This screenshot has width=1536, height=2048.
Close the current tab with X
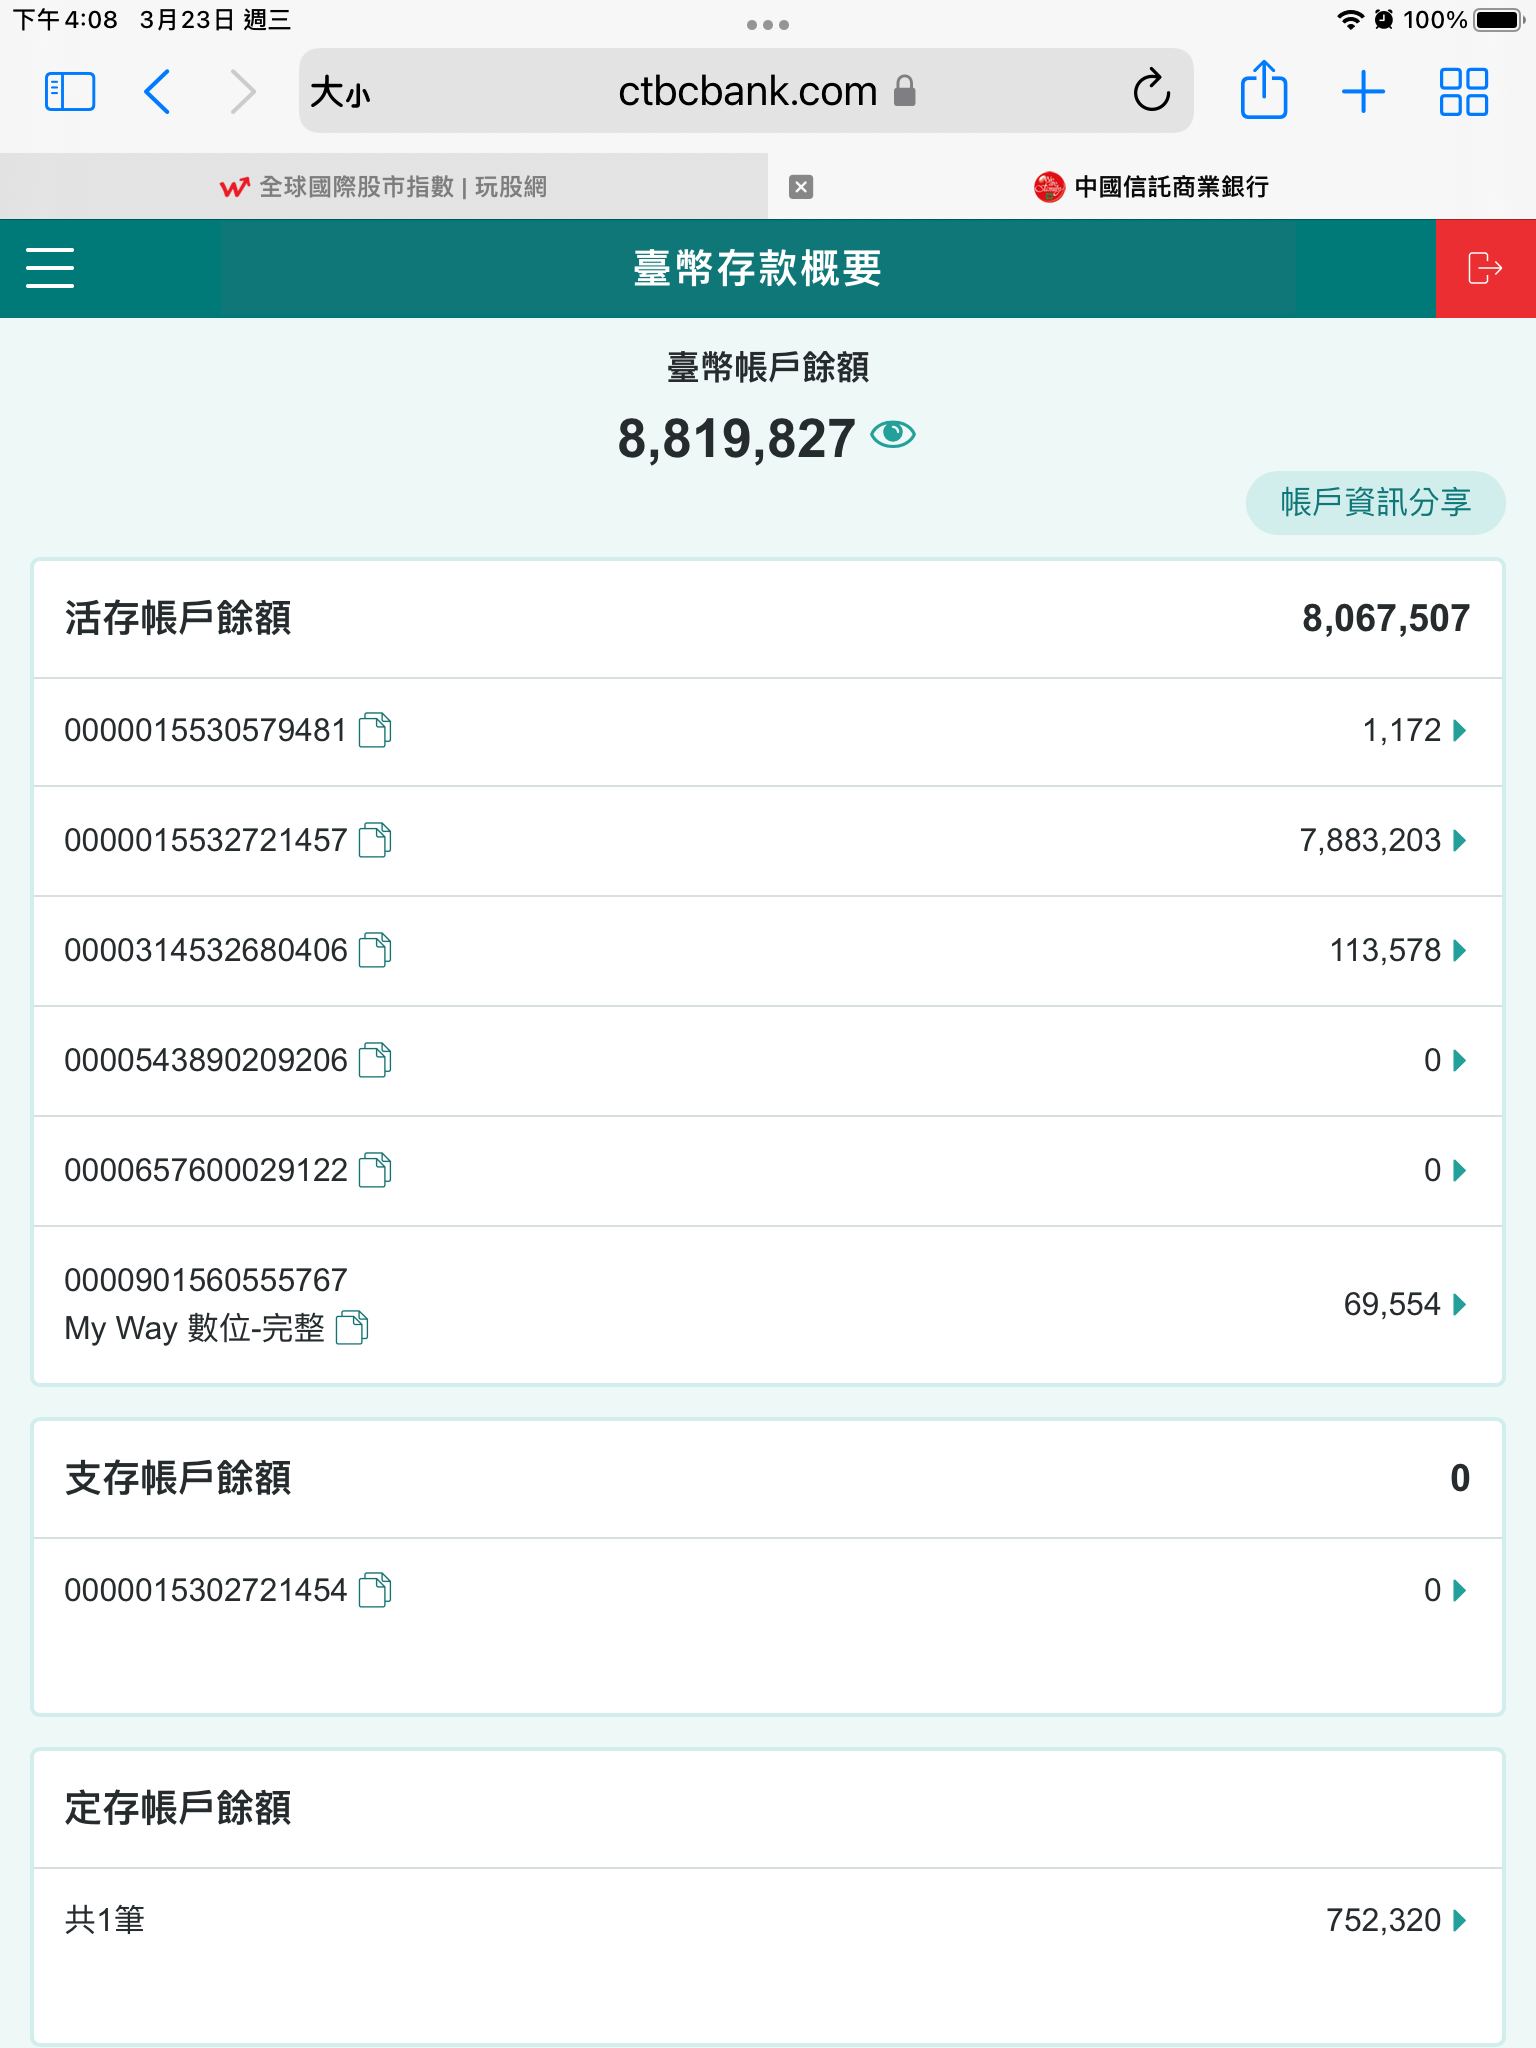point(801,187)
